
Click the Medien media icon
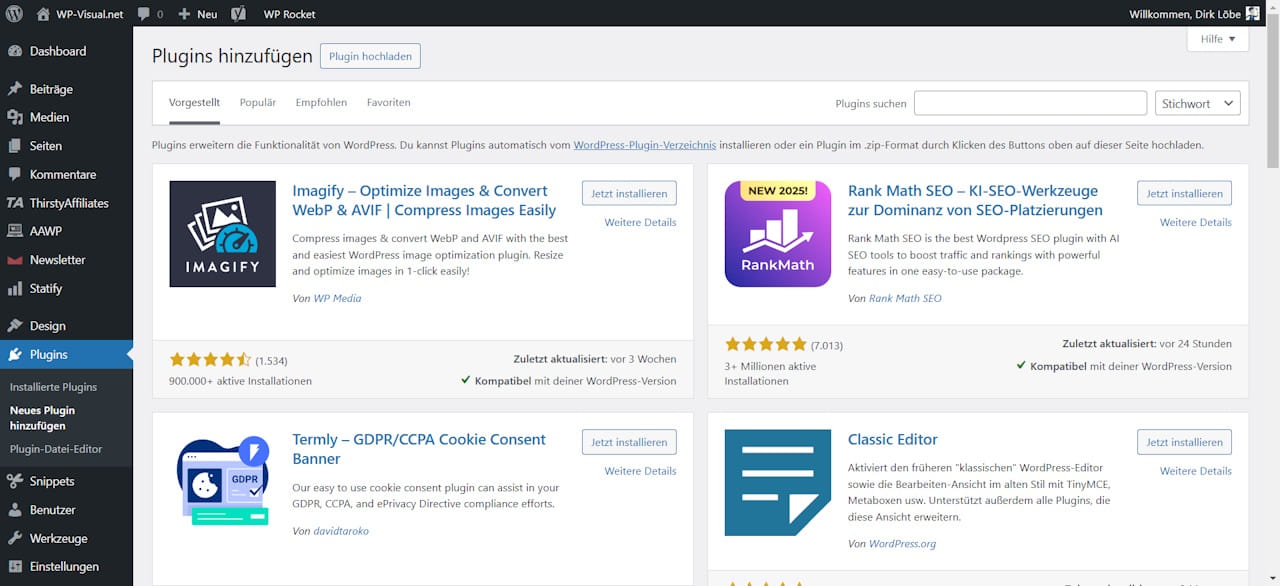tap(15, 117)
